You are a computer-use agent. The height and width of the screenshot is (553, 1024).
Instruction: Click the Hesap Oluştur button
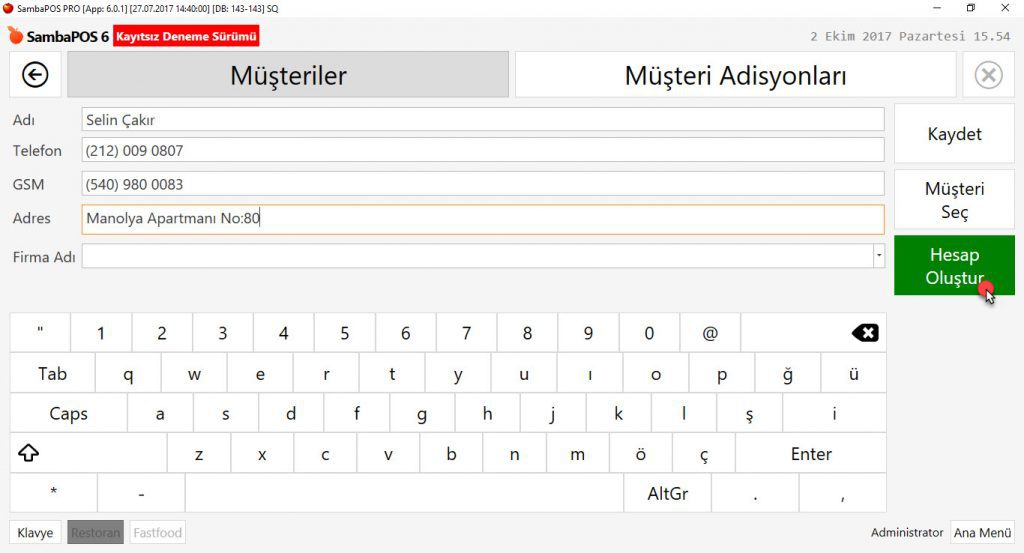coord(954,266)
